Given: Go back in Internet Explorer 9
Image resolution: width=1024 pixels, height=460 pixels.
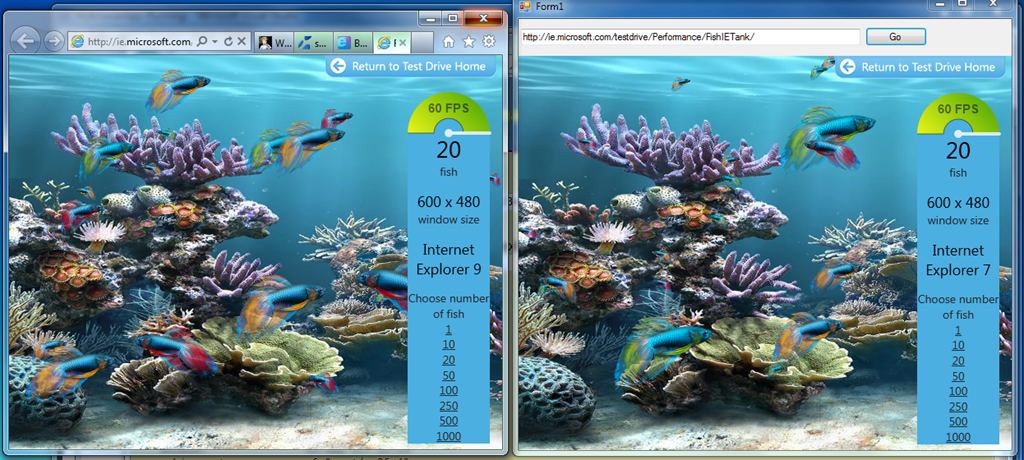Looking at the screenshot, I should (x=25, y=41).
